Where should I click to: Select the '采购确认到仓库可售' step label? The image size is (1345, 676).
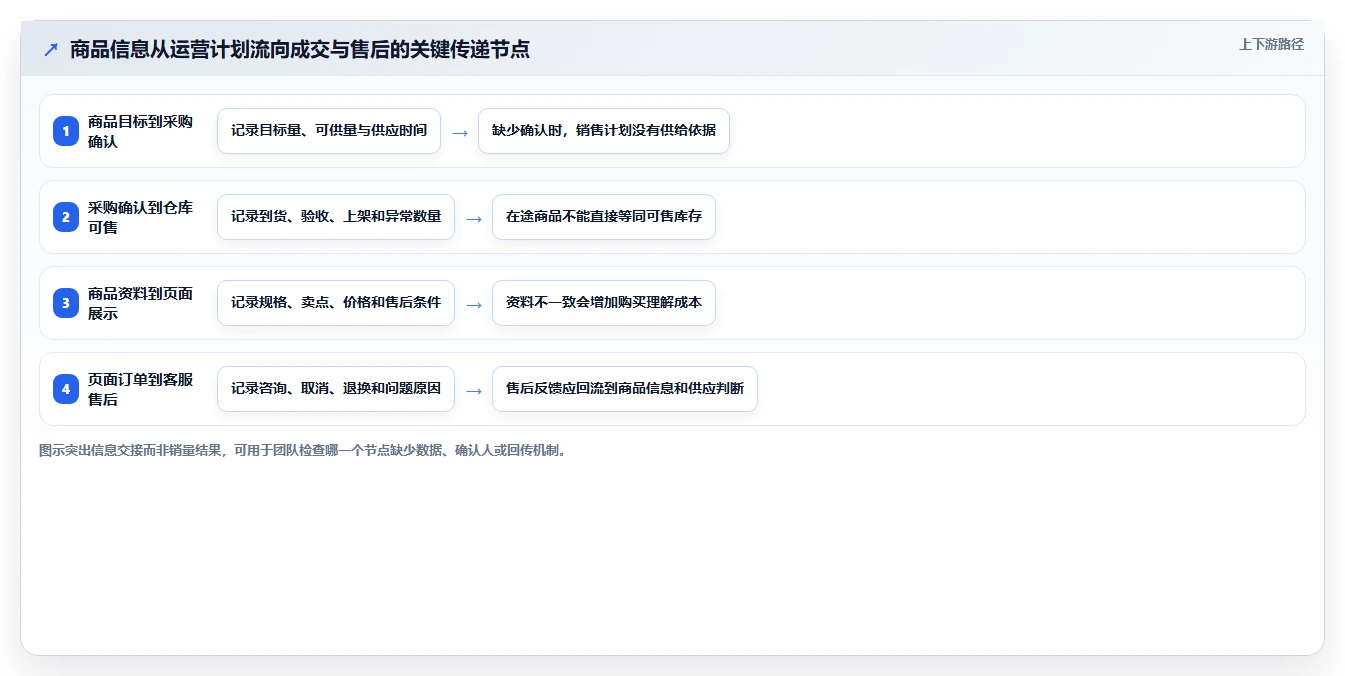141,217
